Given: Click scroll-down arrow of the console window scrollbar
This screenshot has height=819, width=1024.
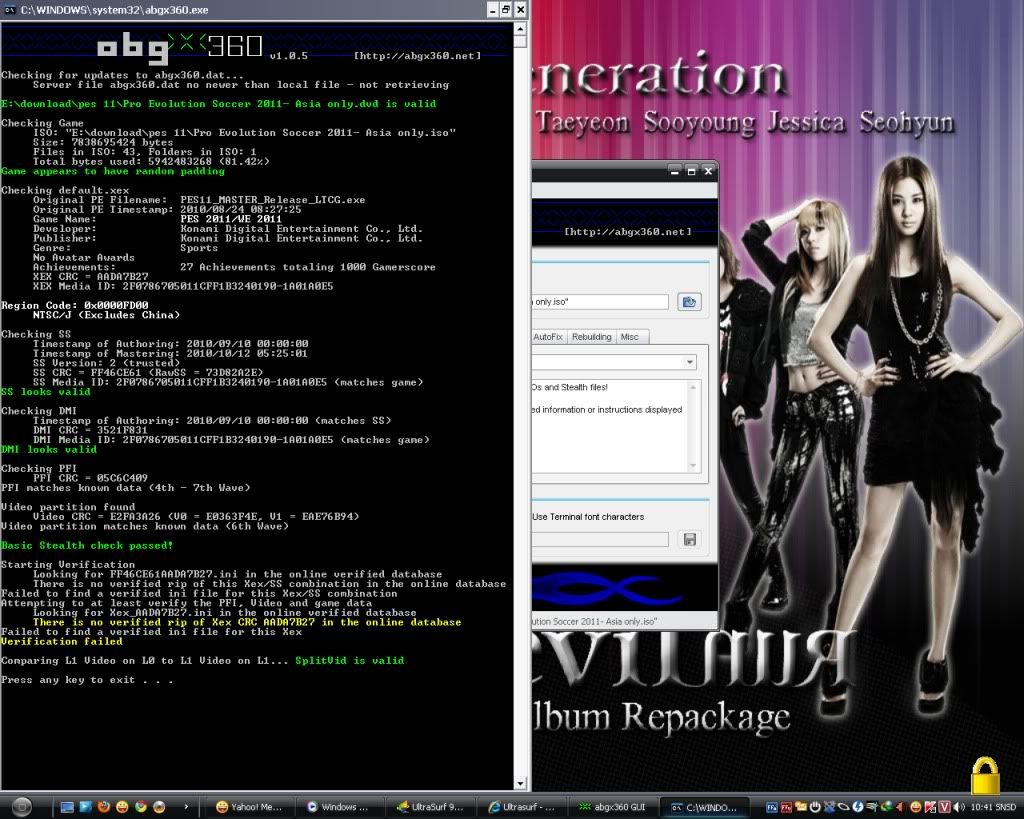Looking at the screenshot, I should coord(520,783).
